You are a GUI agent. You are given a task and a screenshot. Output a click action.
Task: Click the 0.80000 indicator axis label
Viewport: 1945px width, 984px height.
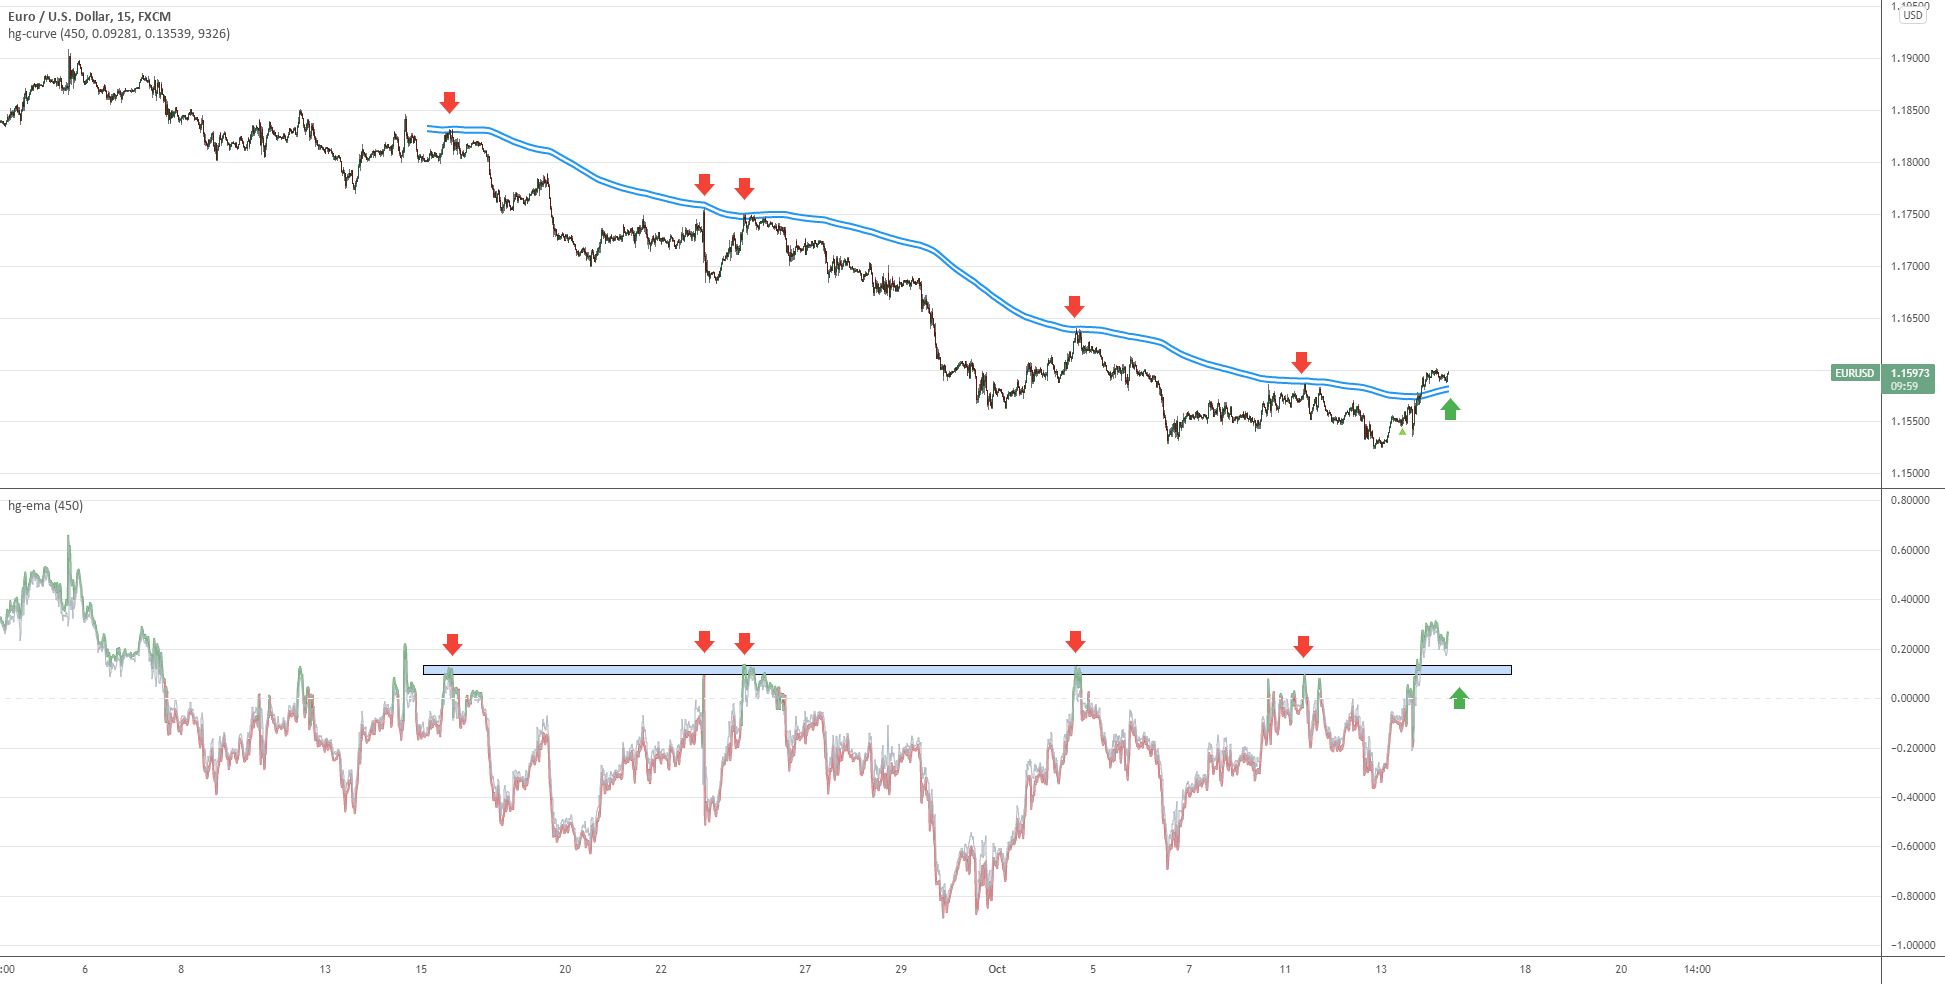pyautogui.click(x=1910, y=500)
